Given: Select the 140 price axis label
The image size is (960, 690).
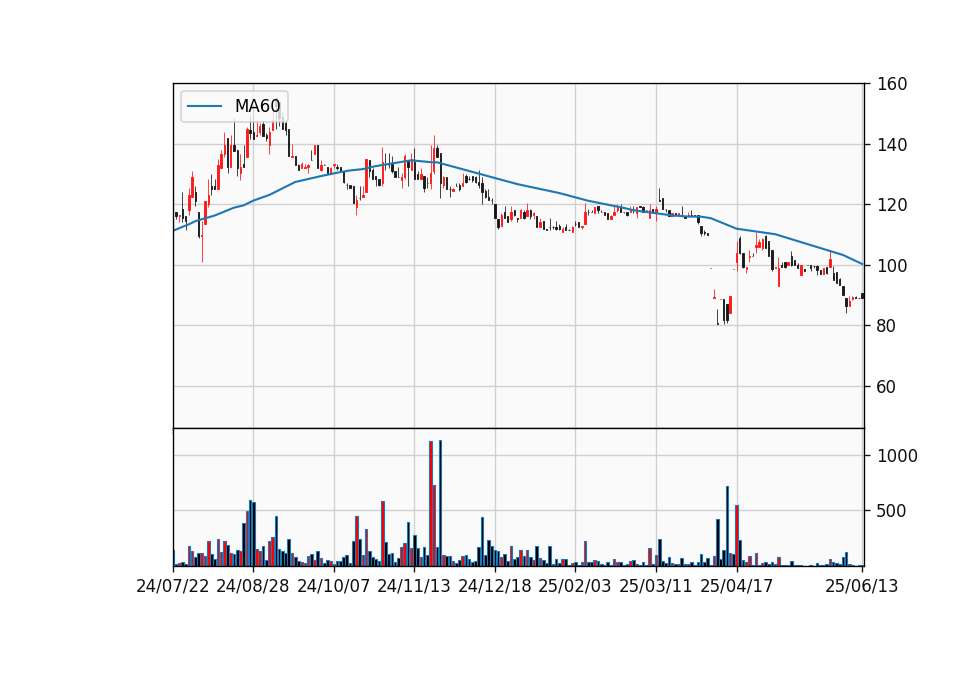Looking at the screenshot, I should pyautogui.click(x=892, y=145).
